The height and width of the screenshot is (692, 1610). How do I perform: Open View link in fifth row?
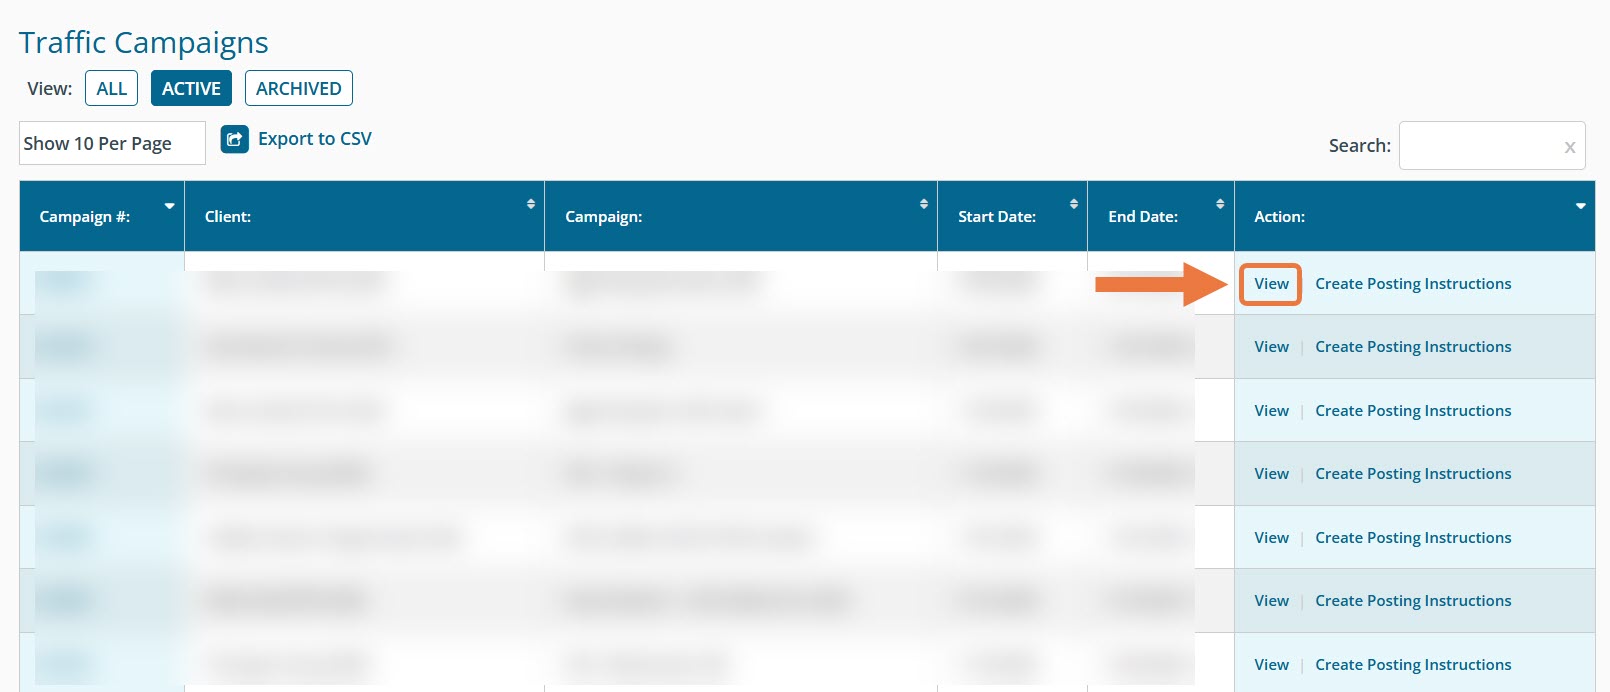(x=1271, y=538)
